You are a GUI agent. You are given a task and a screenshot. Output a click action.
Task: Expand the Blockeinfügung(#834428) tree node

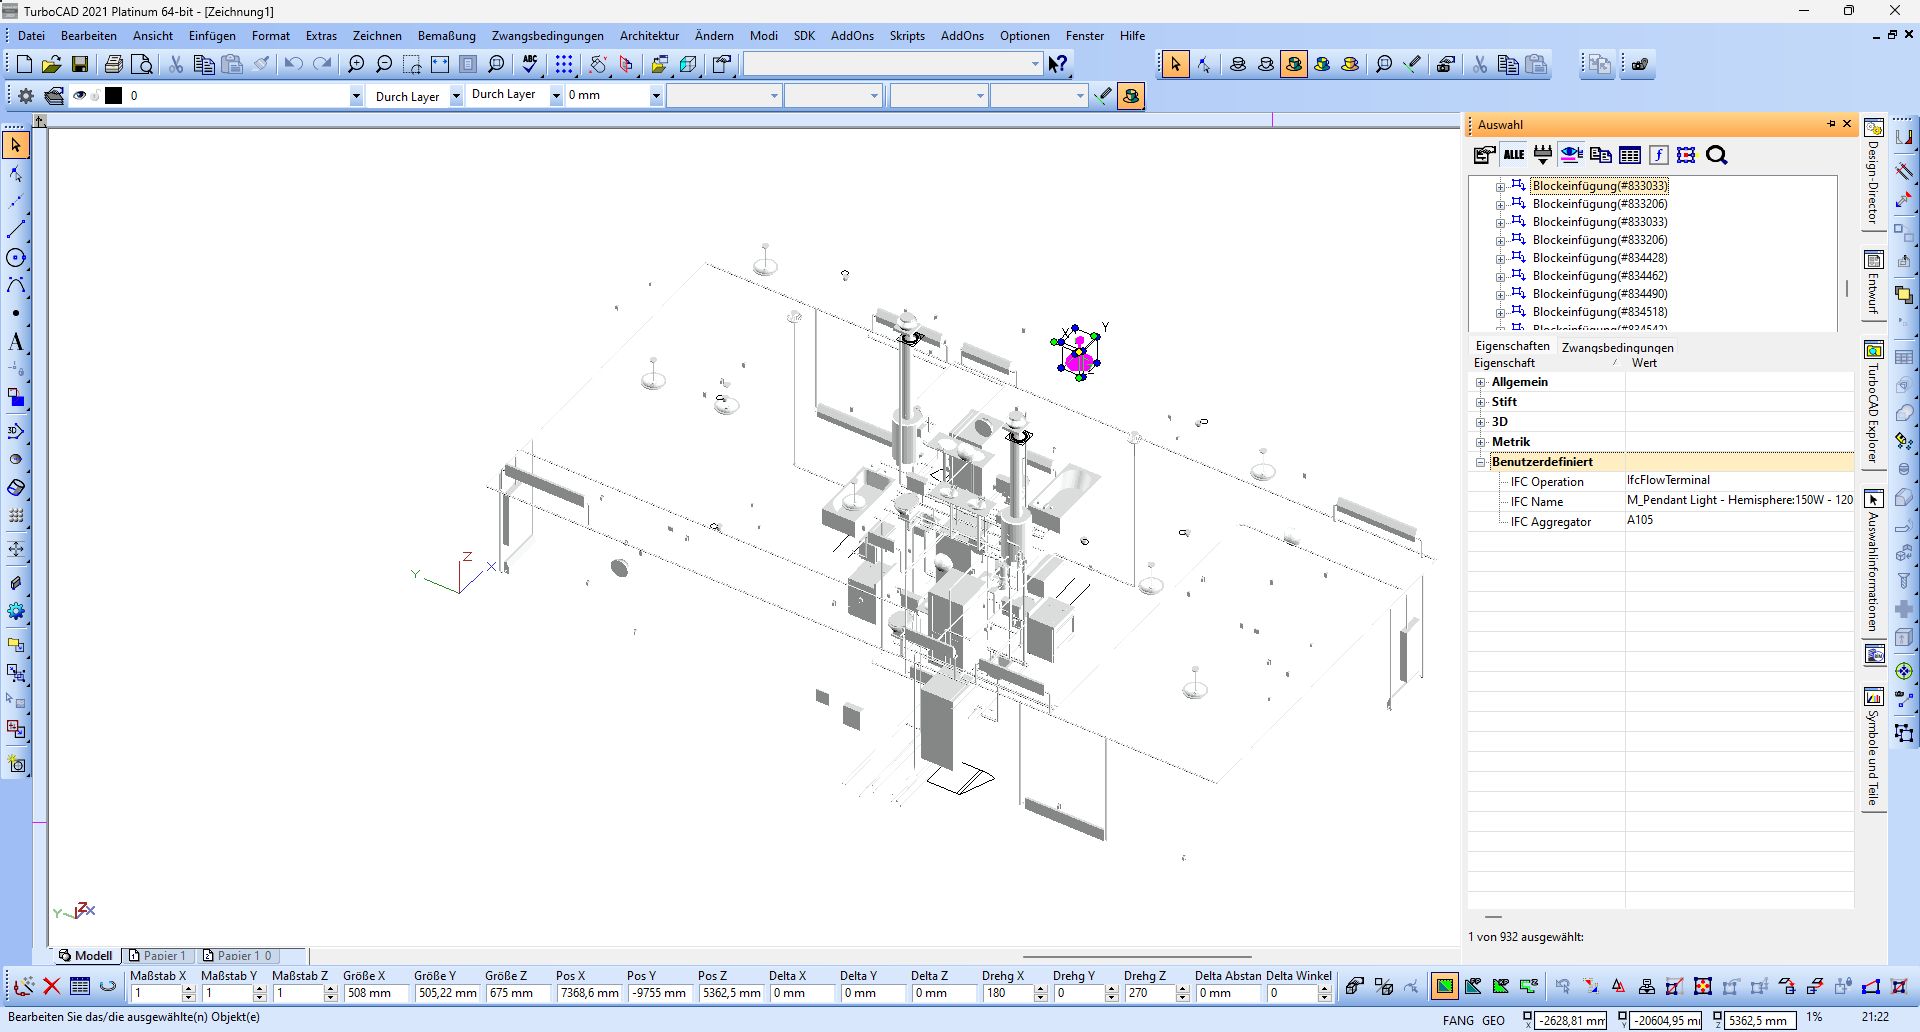(1500, 258)
